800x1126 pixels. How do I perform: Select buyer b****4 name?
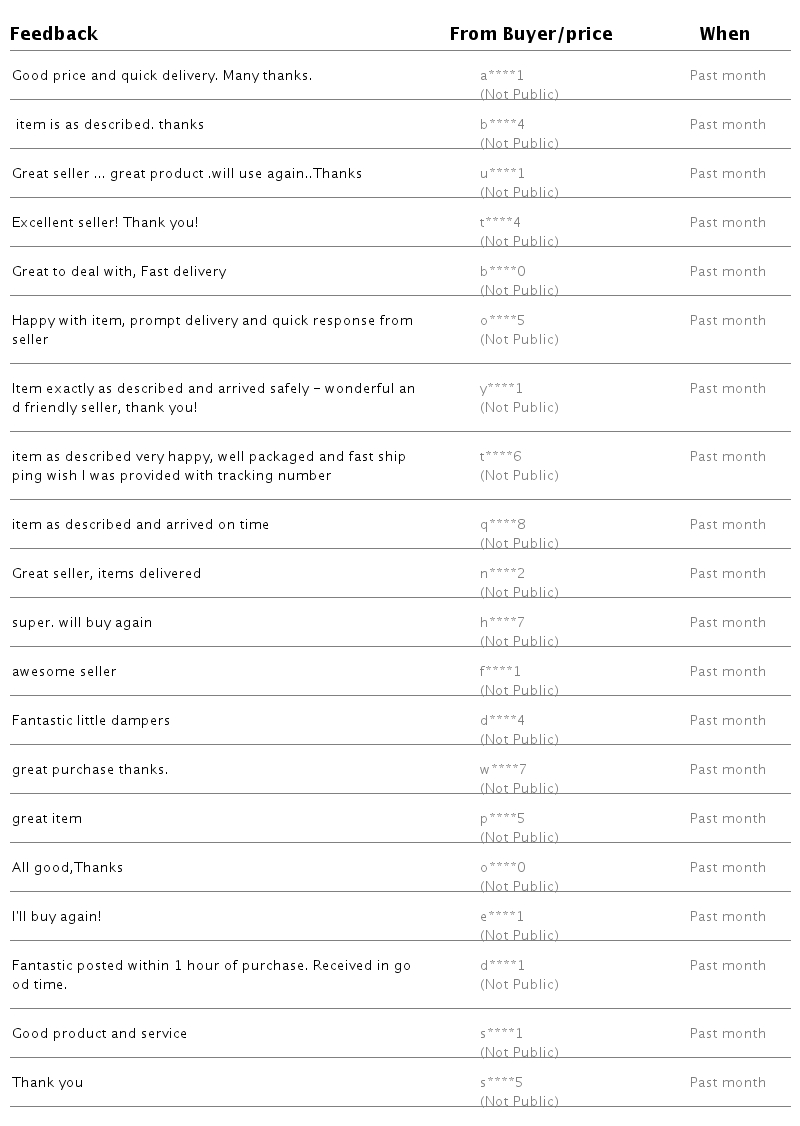[502, 125]
